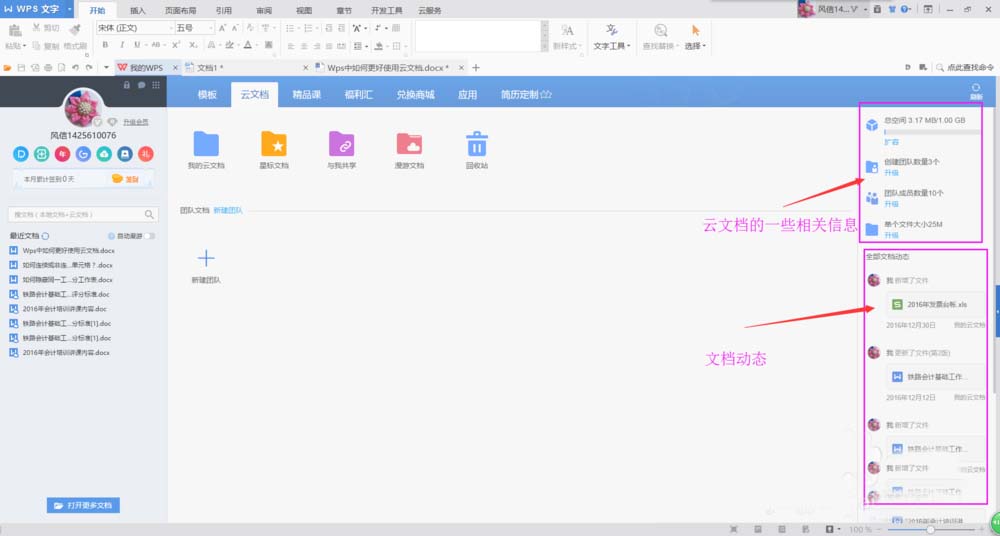This screenshot has width=1000, height=536.
Task: Click the 升级会员 link
Action: pyautogui.click(x=135, y=122)
